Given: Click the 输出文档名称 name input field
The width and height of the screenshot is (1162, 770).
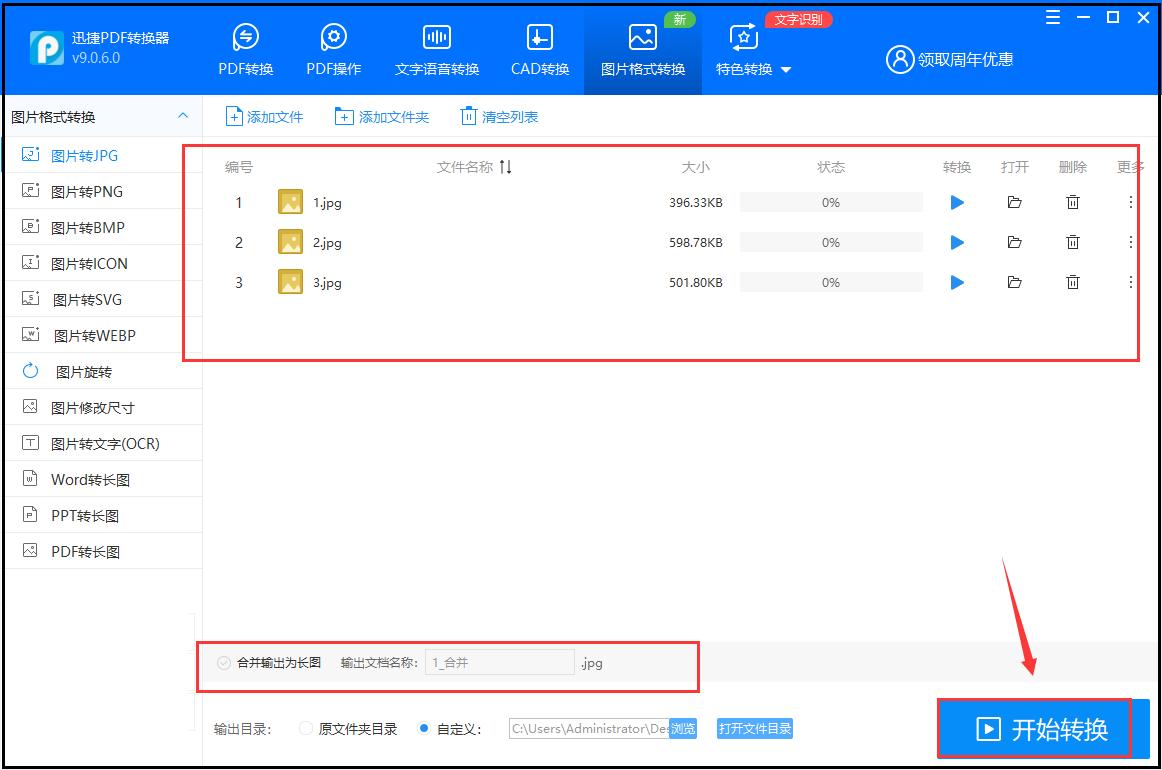Looking at the screenshot, I should 499,662.
